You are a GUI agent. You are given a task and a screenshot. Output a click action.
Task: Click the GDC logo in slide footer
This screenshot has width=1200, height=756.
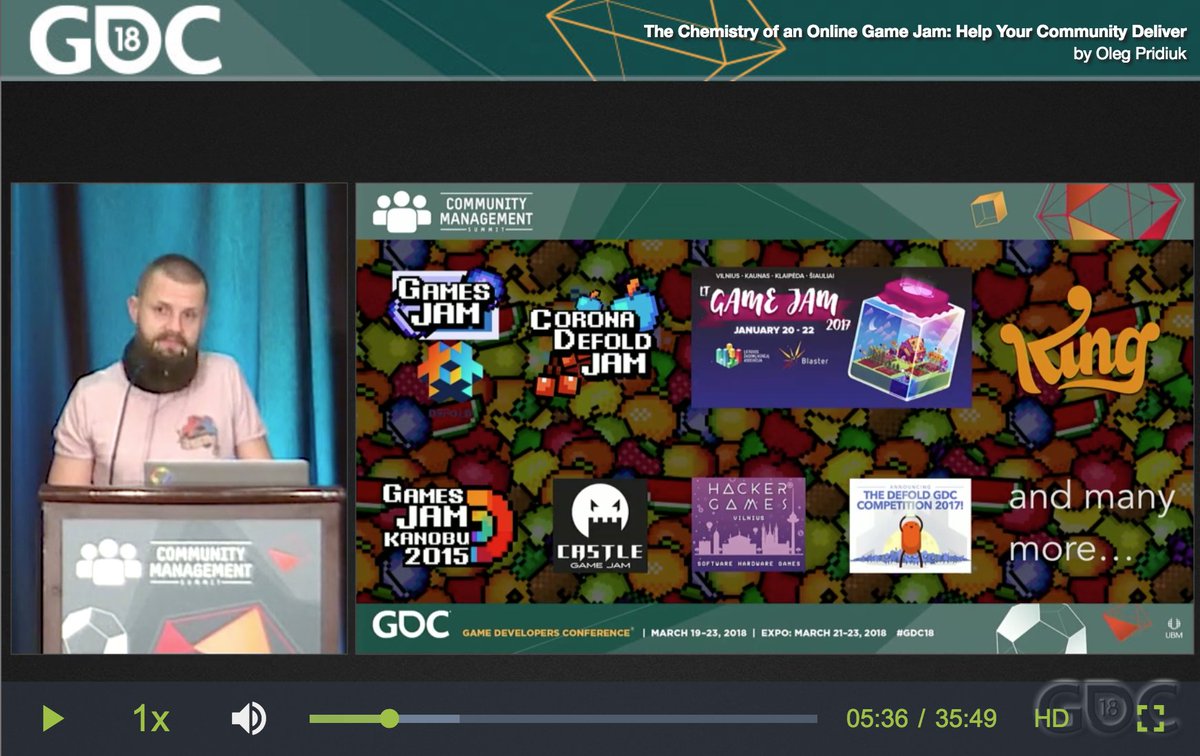[x=411, y=625]
